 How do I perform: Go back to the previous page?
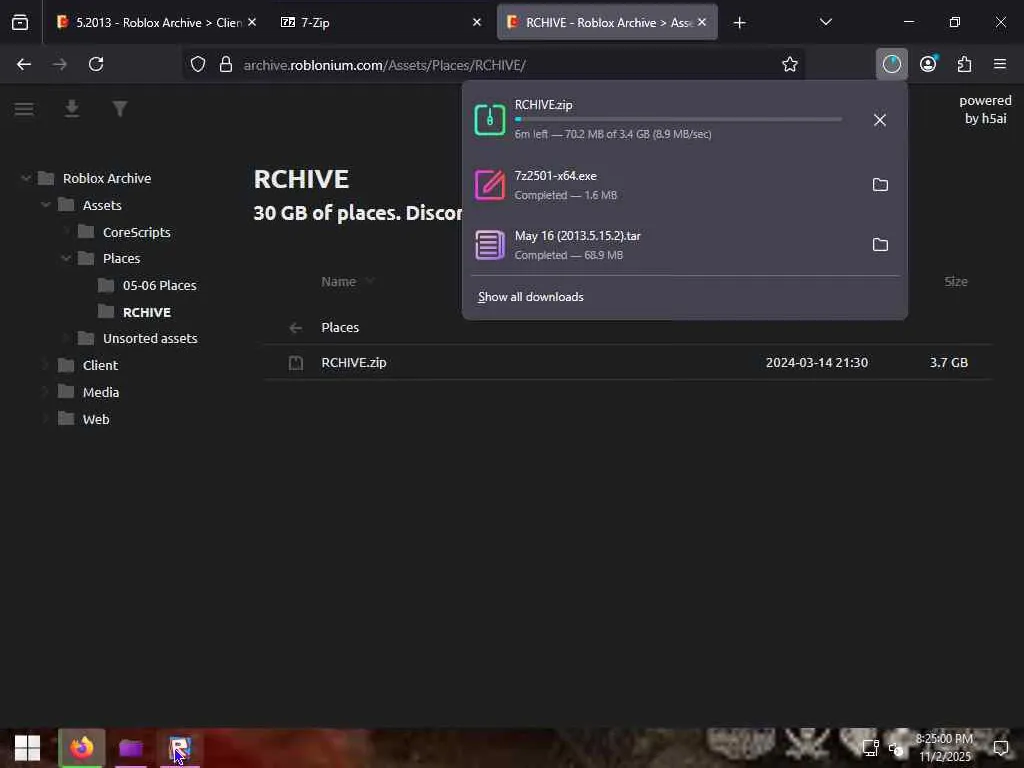point(24,64)
